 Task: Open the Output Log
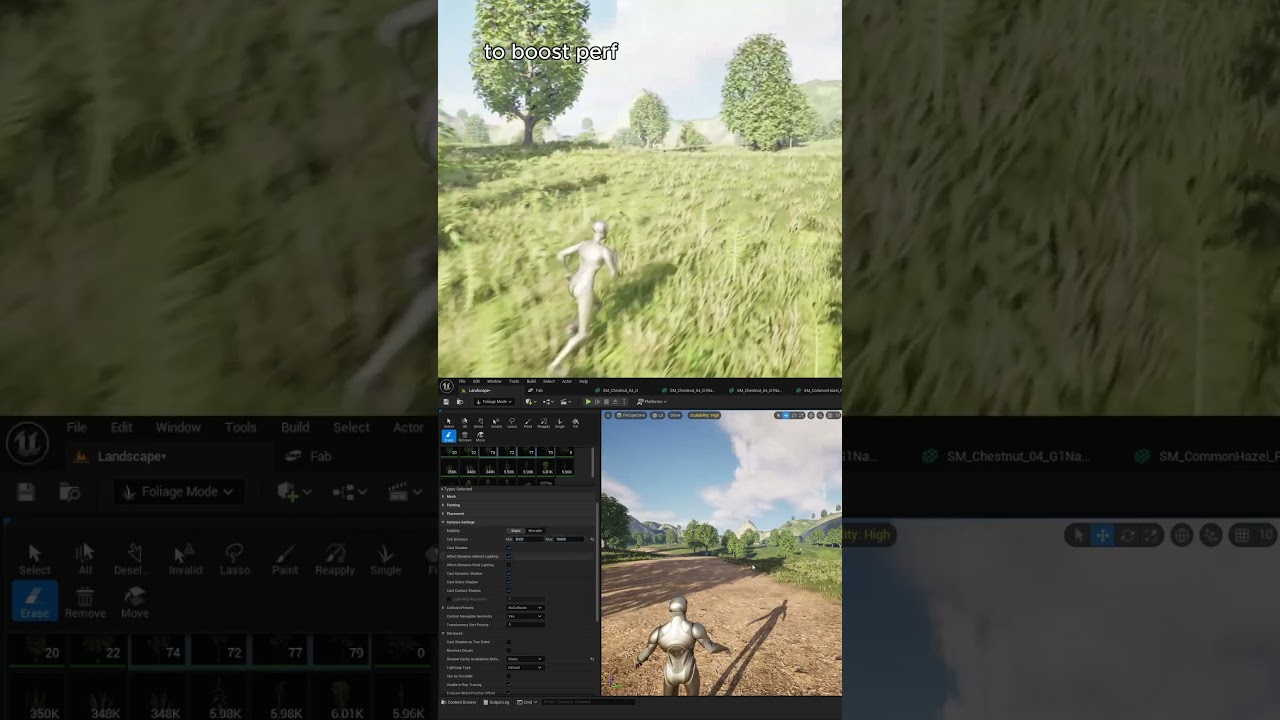(x=496, y=702)
